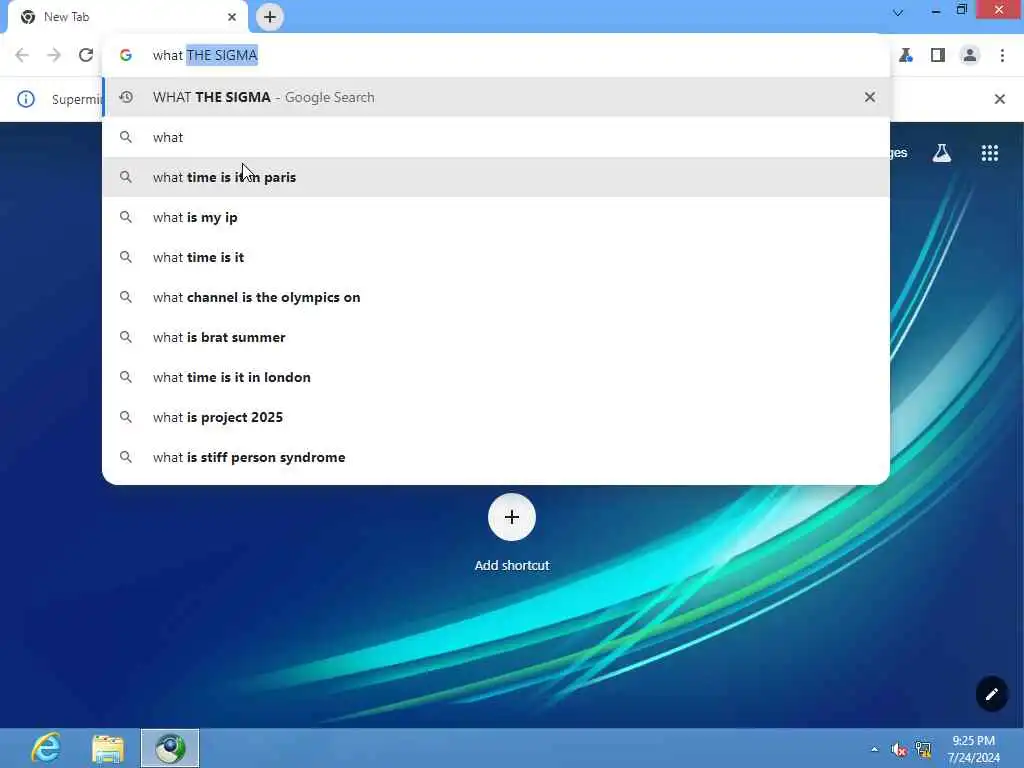
Task: Select the plain 'what' suggestion
Action: point(496,137)
